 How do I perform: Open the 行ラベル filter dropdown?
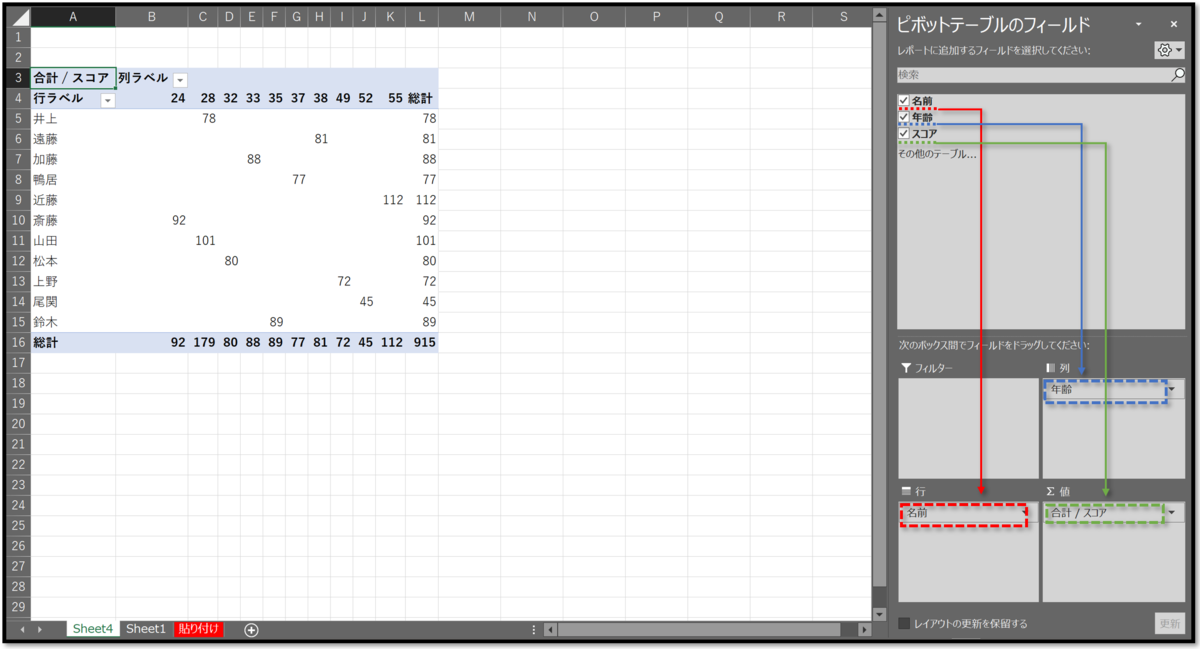108,100
